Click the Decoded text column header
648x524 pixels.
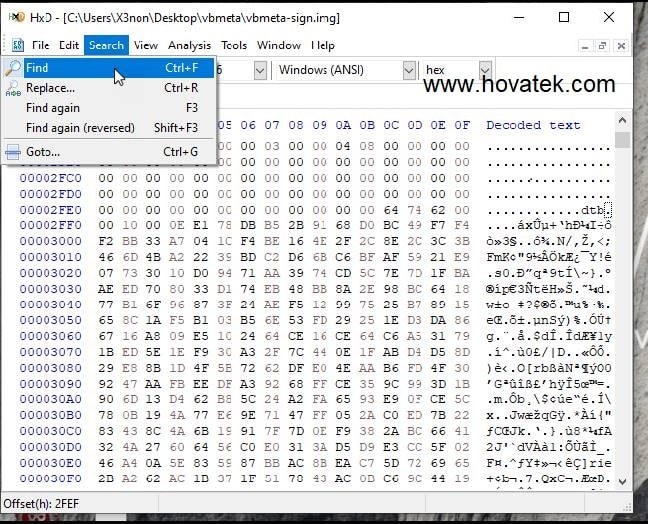pyautogui.click(x=533, y=125)
